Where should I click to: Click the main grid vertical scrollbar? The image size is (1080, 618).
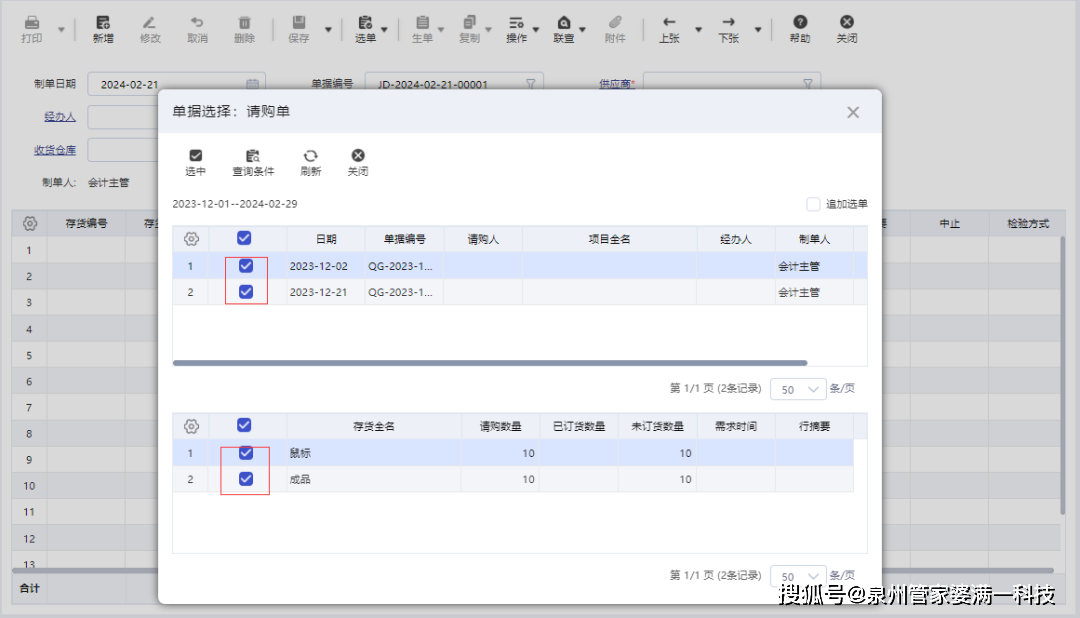pyautogui.click(x=1062, y=375)
